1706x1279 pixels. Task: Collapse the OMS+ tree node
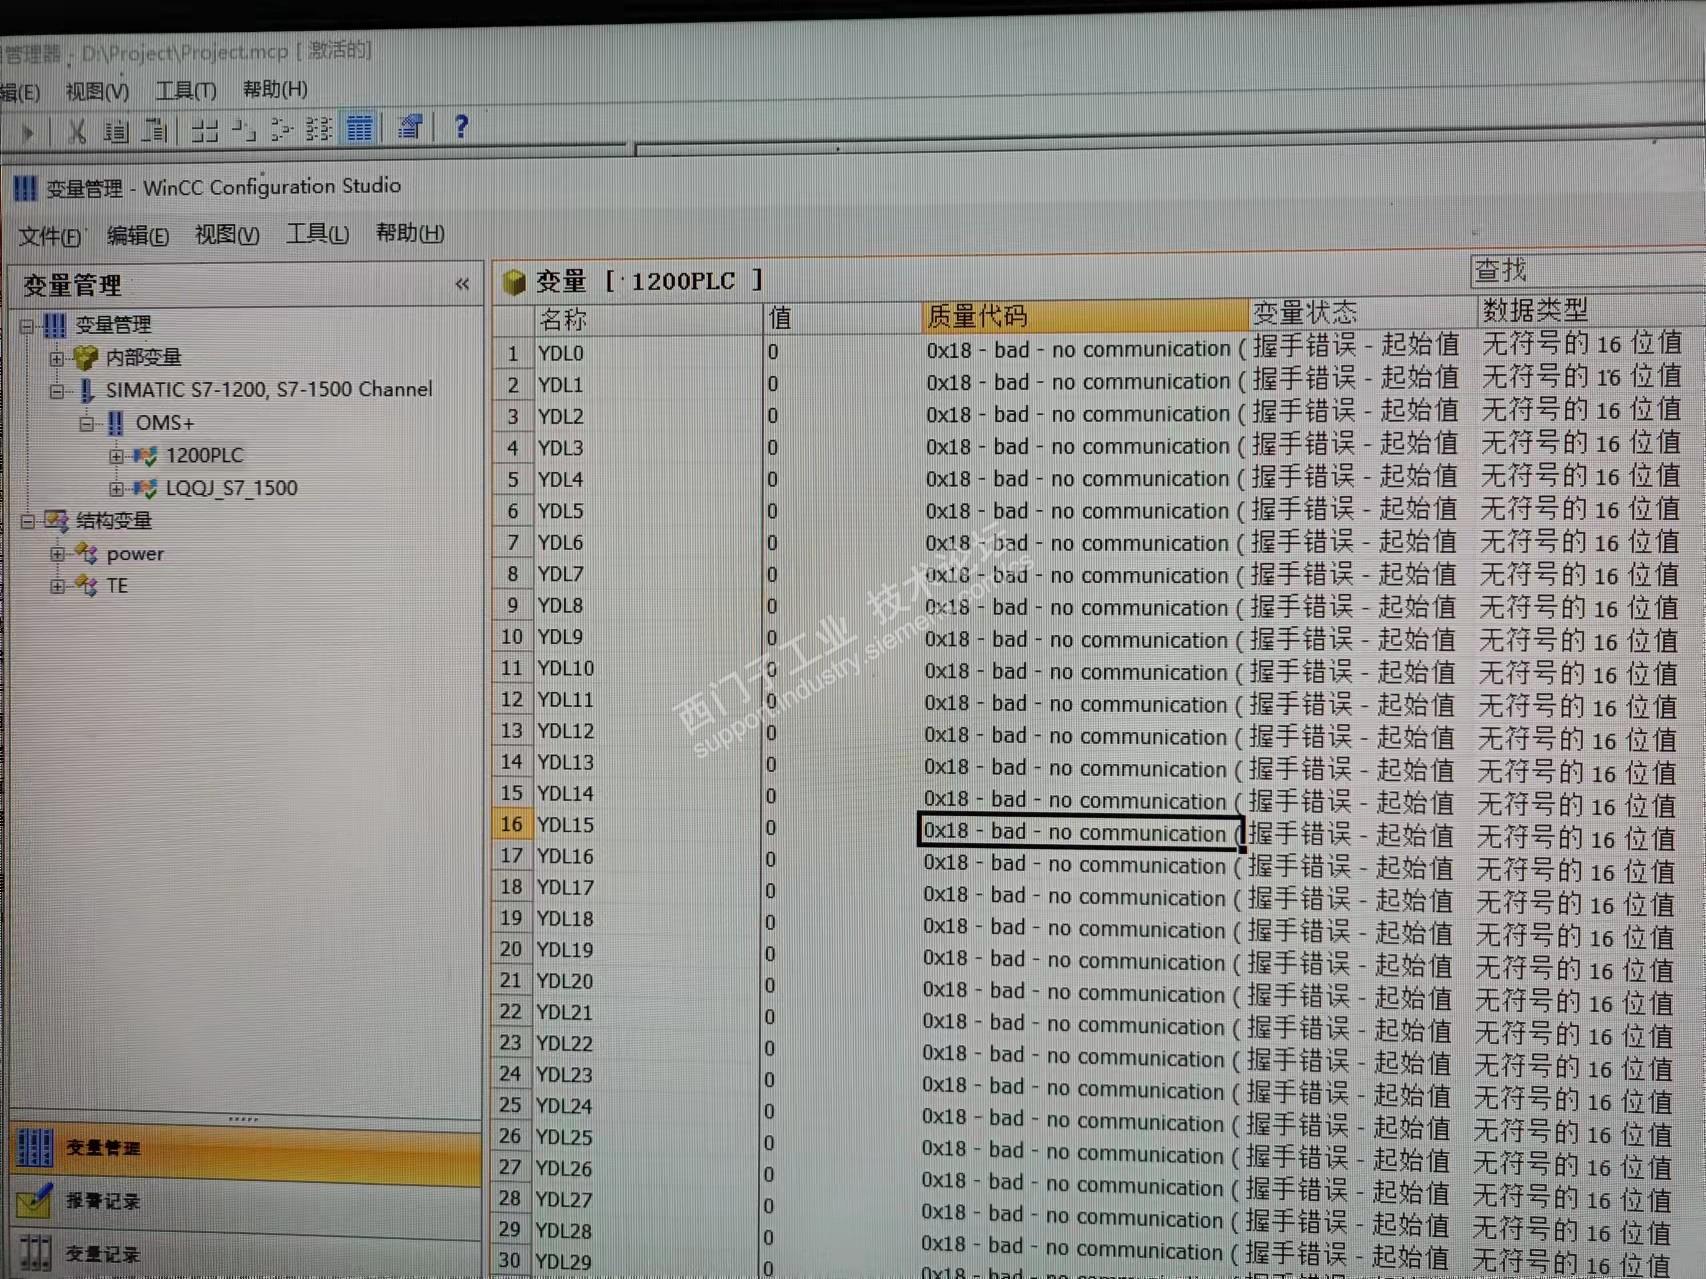point(87,424)
